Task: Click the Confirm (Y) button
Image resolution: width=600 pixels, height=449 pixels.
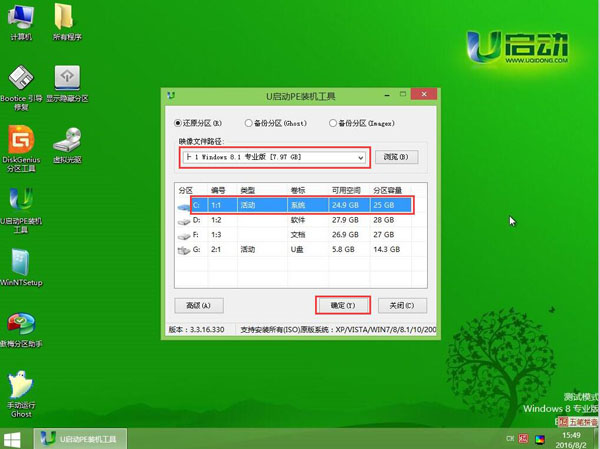Action: (x=343, y=305)
